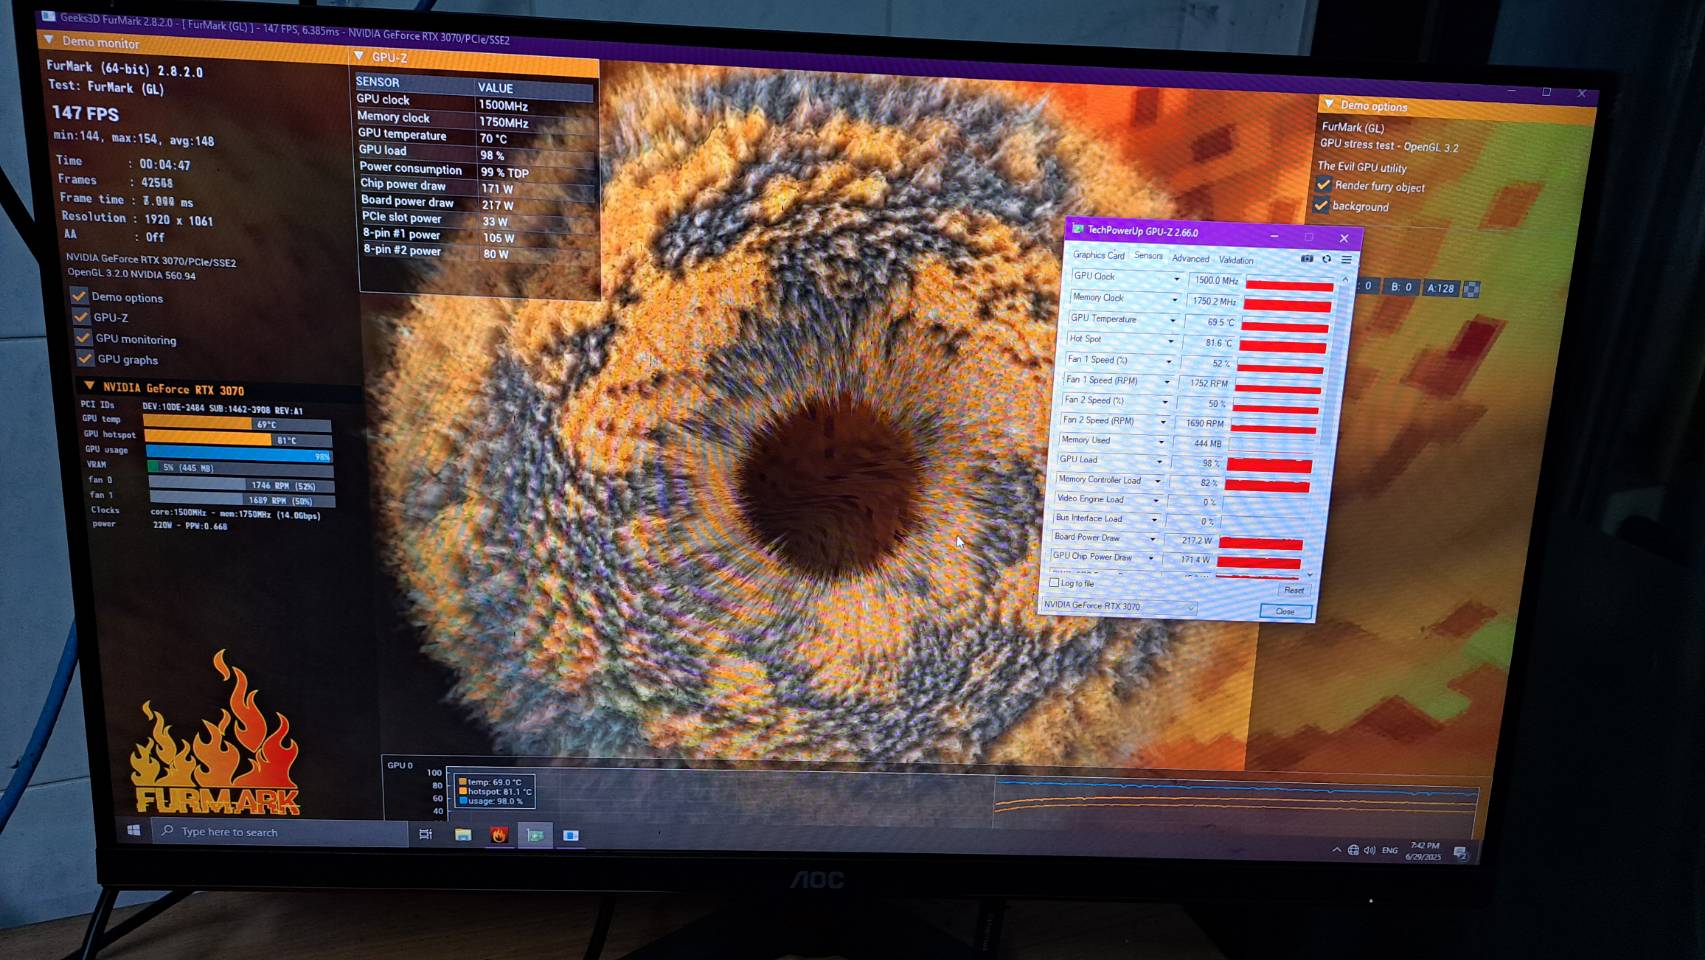
Task: Switch to the Sensors tab
Action: pos(1148,256)
